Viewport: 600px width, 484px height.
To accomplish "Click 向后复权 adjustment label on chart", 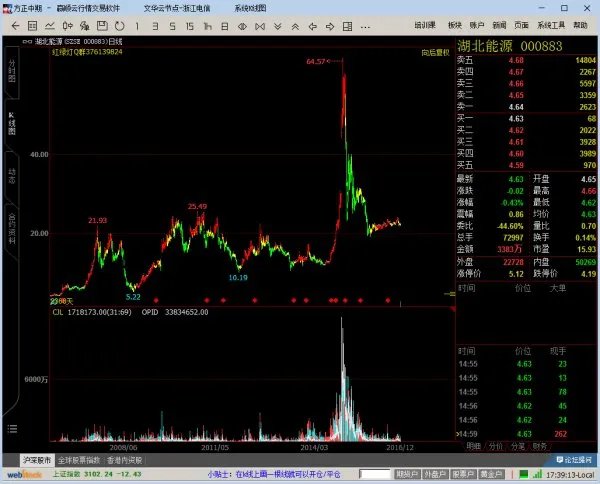I will (435, 52).
